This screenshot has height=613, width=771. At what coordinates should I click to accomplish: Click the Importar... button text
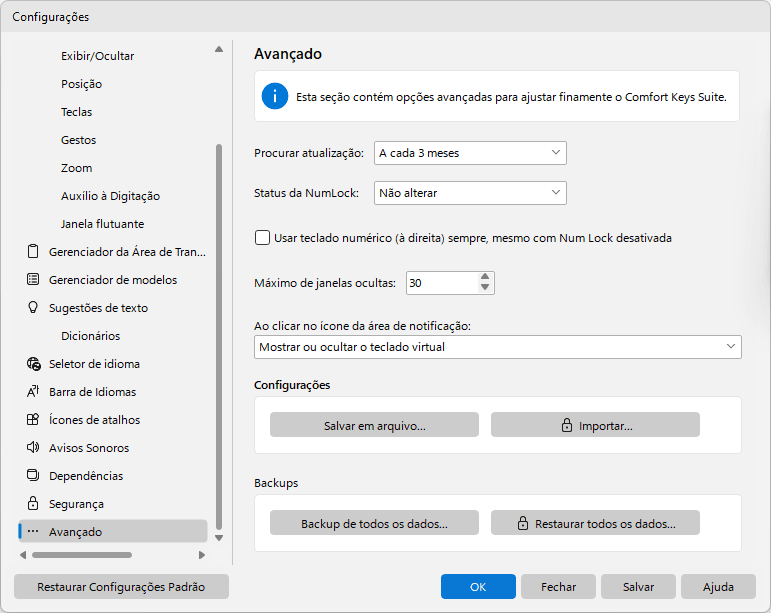click(x=606, y=426)
